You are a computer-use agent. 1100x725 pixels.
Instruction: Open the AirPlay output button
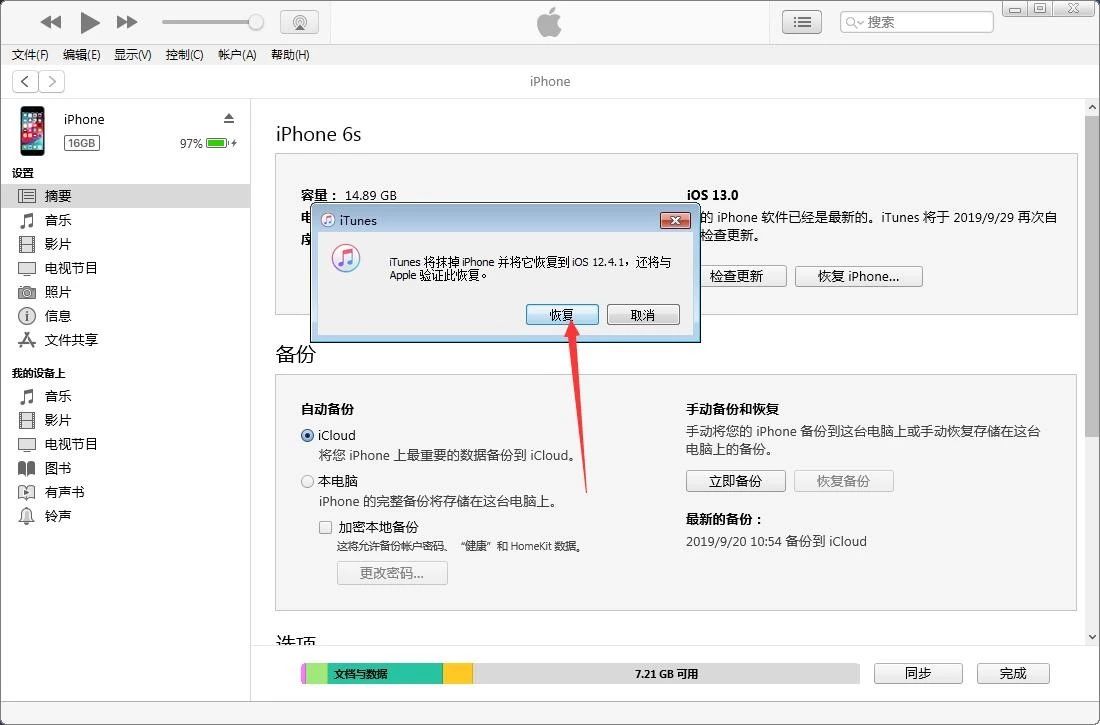click(300, 22)
